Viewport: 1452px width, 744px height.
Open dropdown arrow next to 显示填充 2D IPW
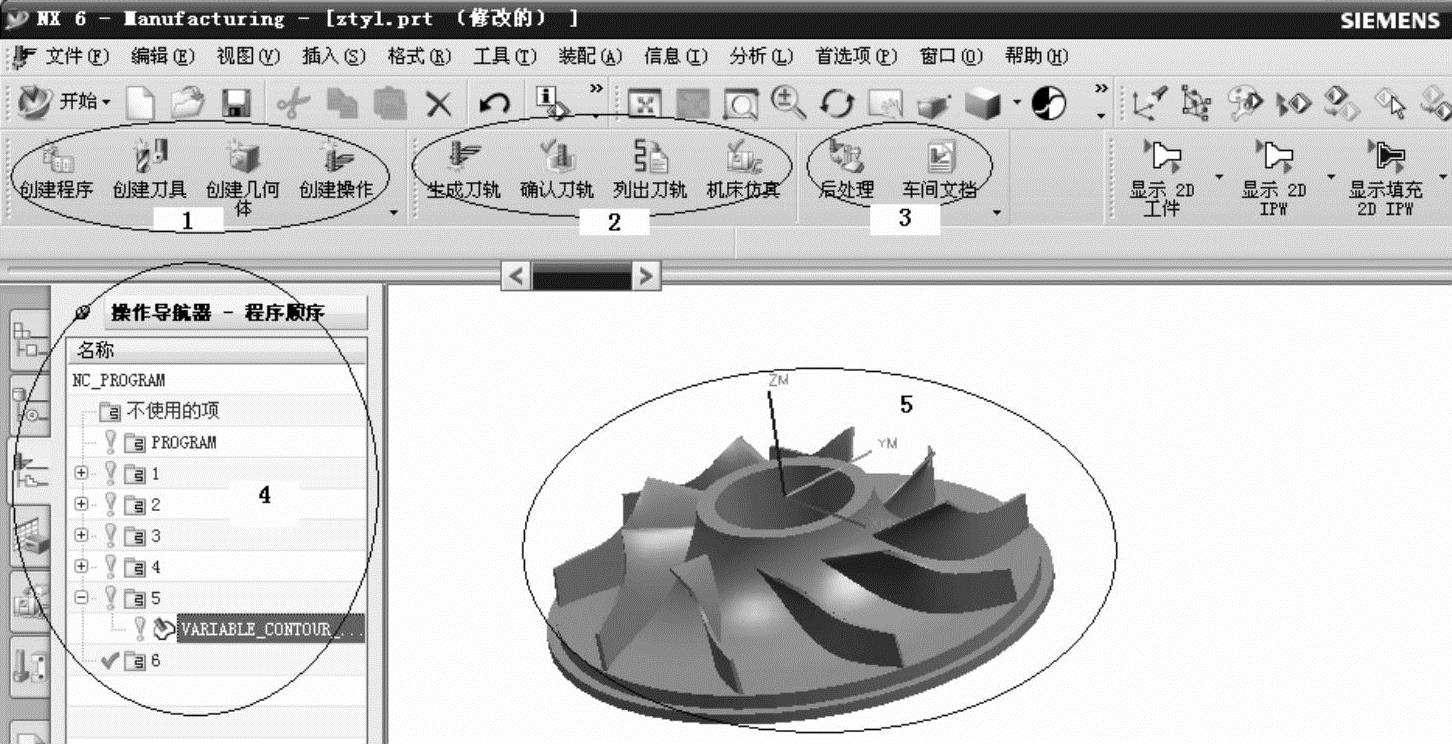pos(1442,177)
